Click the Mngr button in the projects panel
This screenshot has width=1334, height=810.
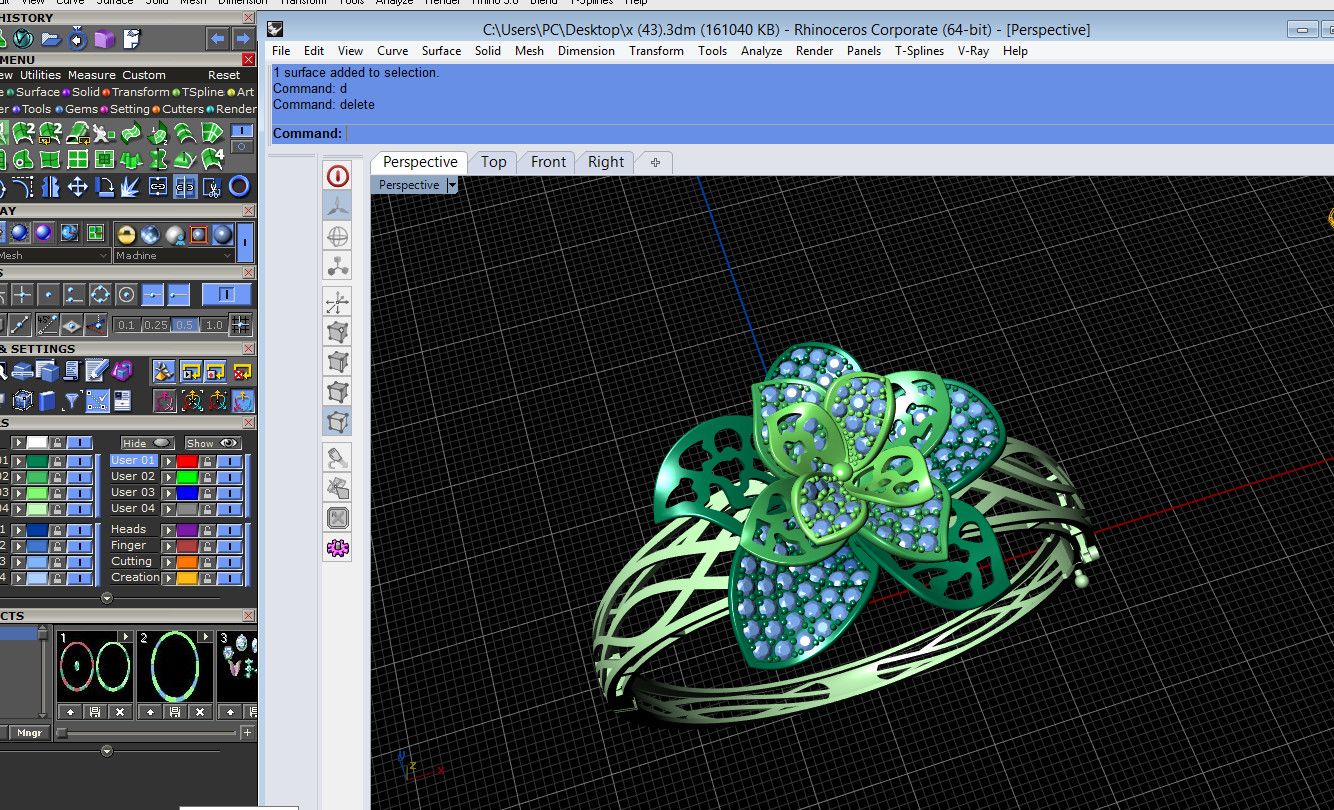point(27,732)
